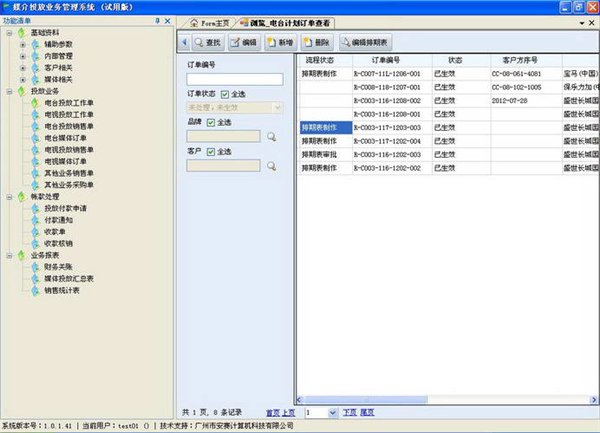600x433 pixels.
Task: Click the magnifier icon beside 客户 field
Action: point(270,164)
